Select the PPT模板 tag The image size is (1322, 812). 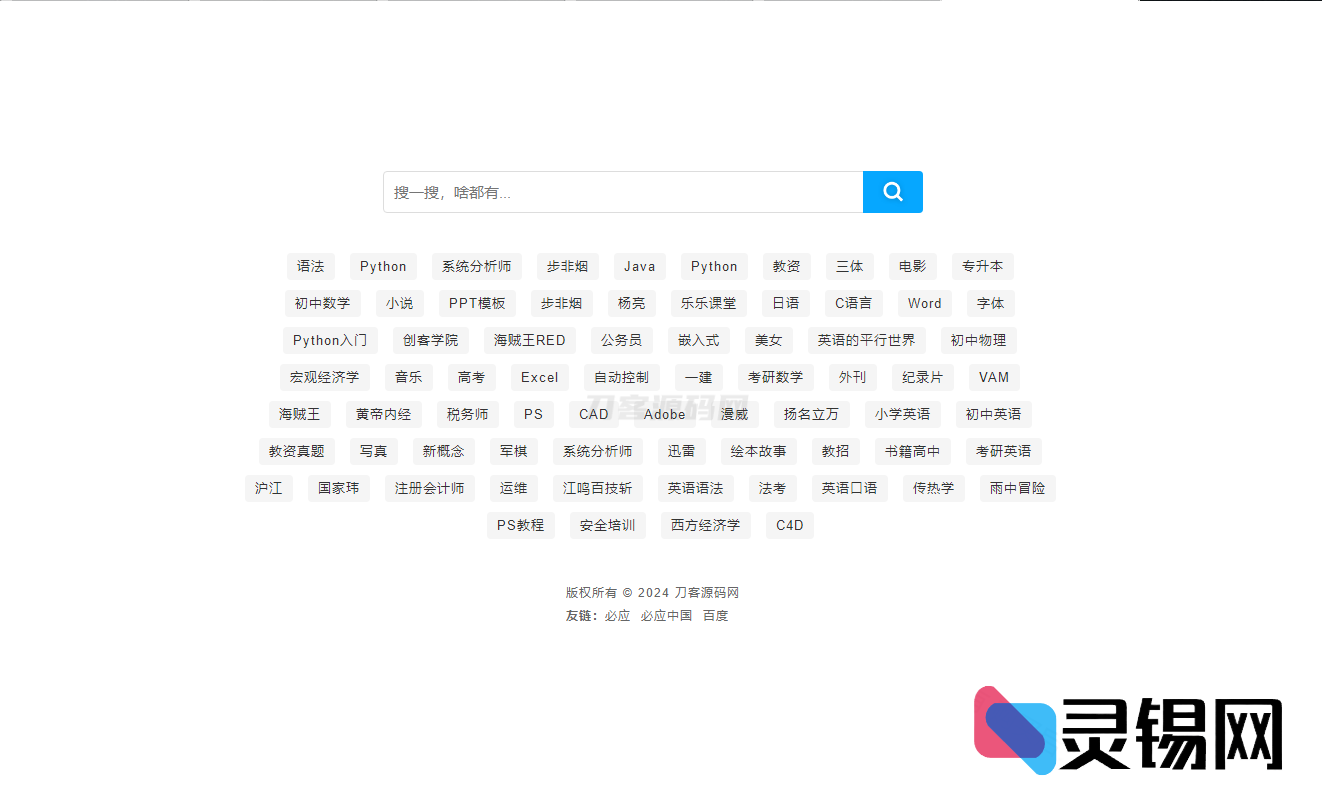477,303
